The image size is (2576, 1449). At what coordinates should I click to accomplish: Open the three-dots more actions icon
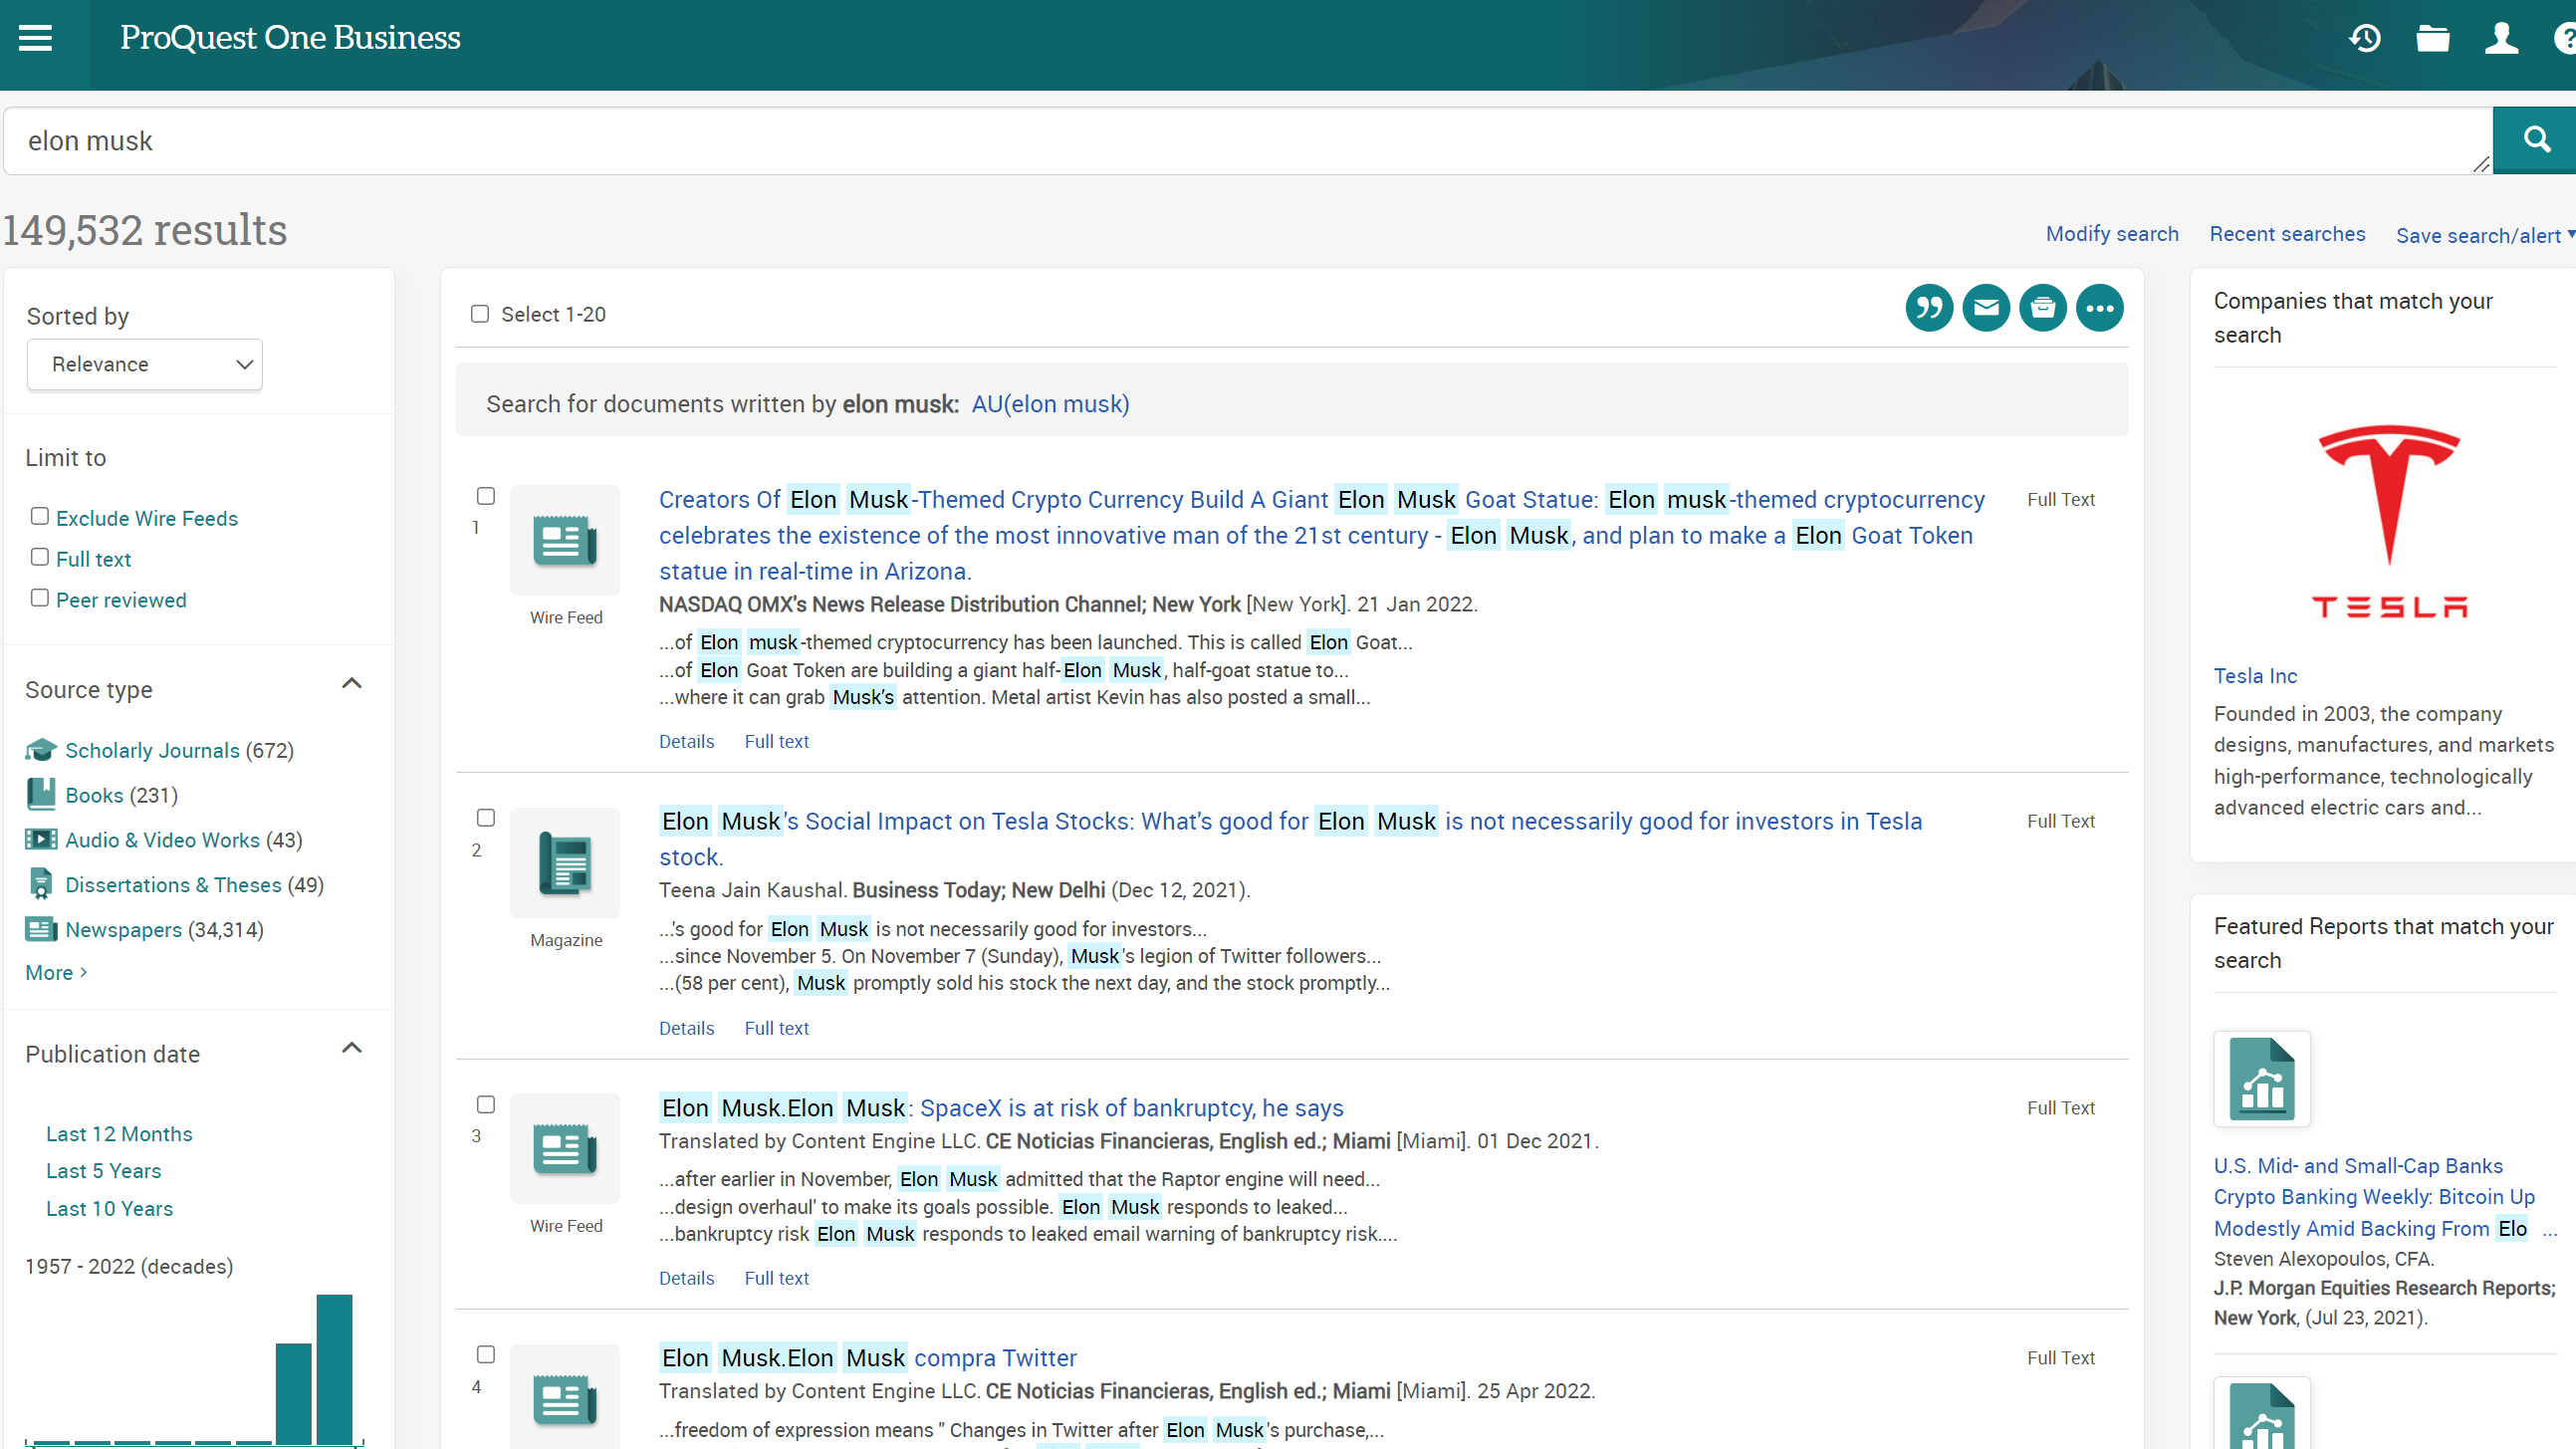click(2100, 308)
